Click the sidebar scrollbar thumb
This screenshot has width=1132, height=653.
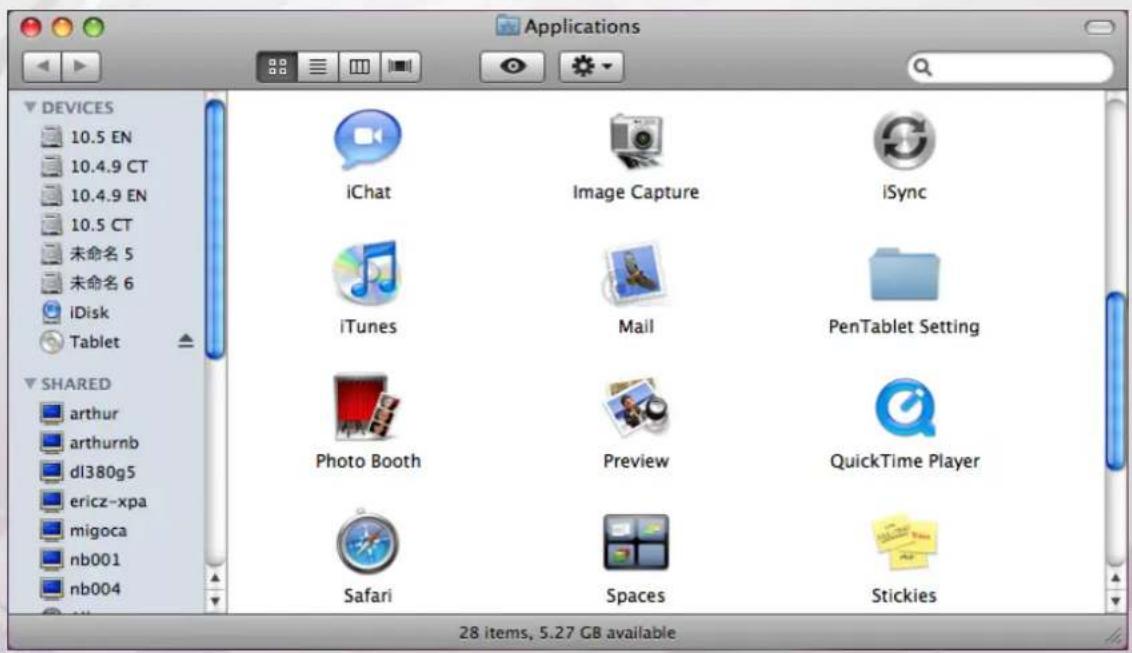(215, 229)
